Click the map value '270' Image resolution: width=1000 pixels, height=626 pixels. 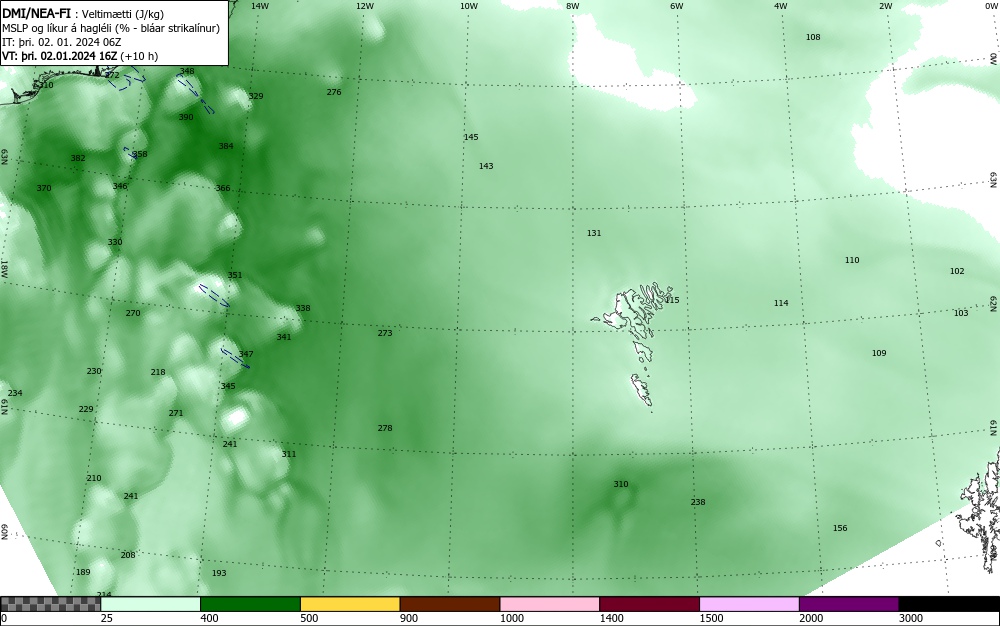pos(133,313)
